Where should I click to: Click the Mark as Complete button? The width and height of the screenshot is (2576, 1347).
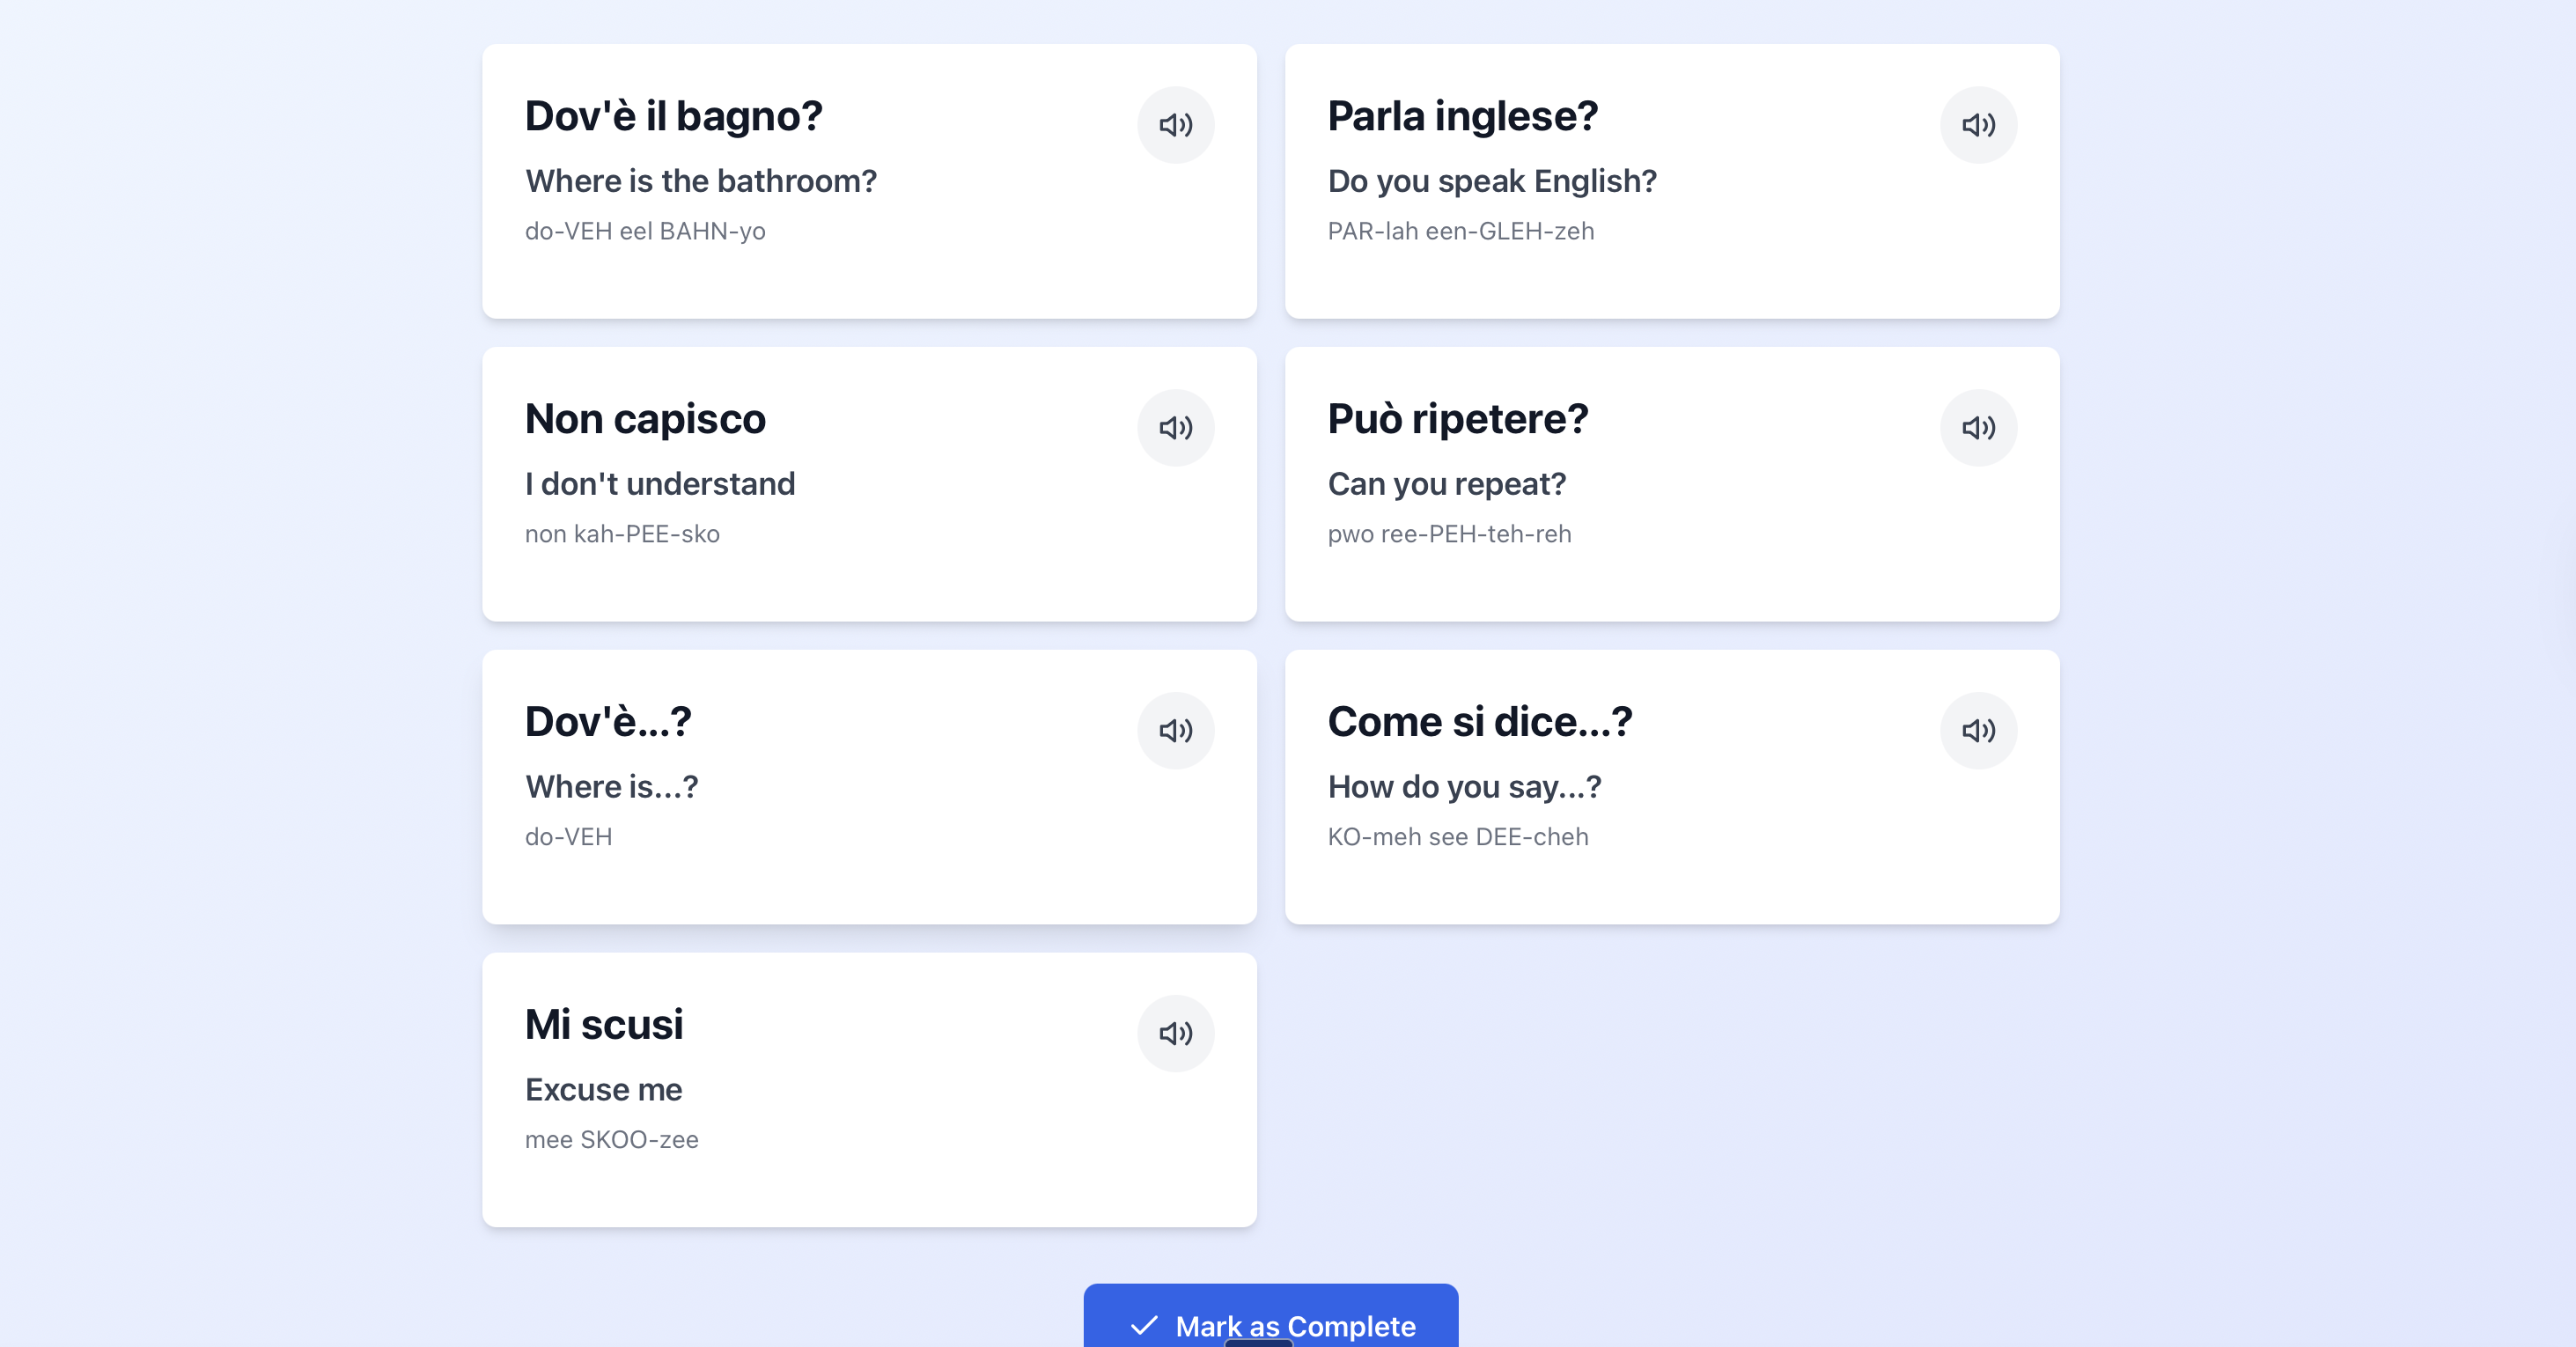1270,1316
